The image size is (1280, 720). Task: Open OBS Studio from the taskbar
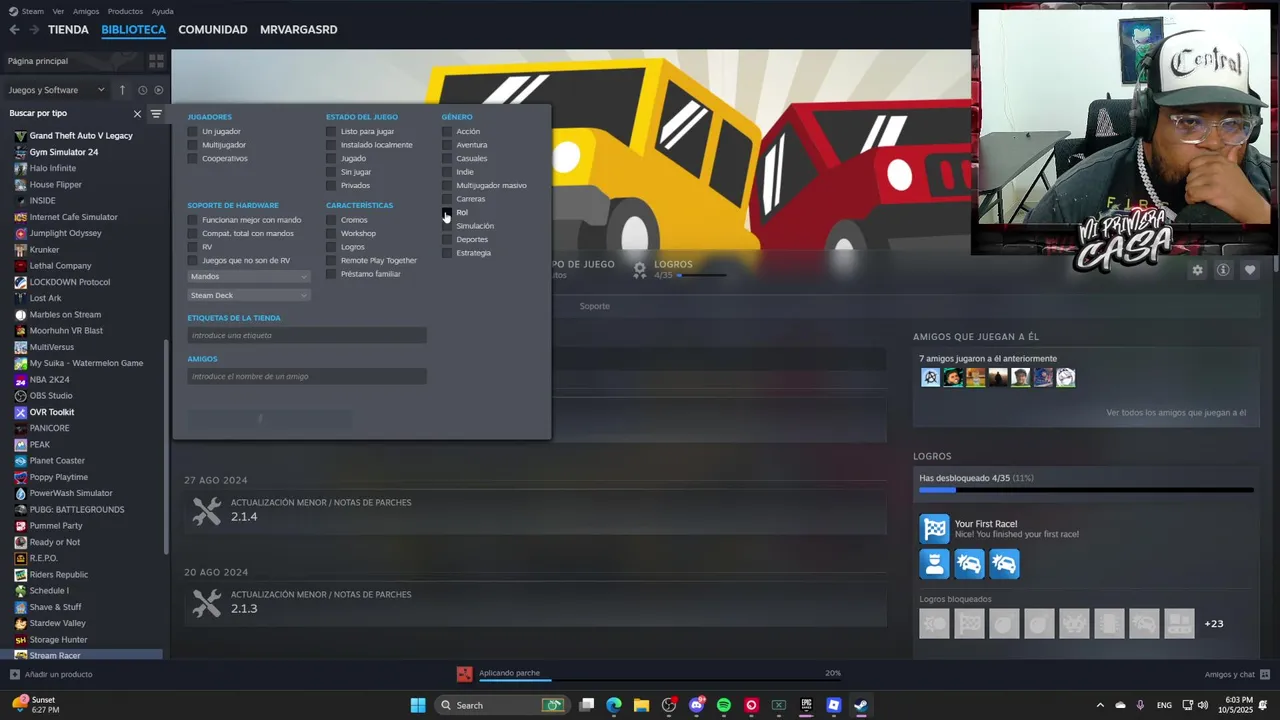click(669, 705)
